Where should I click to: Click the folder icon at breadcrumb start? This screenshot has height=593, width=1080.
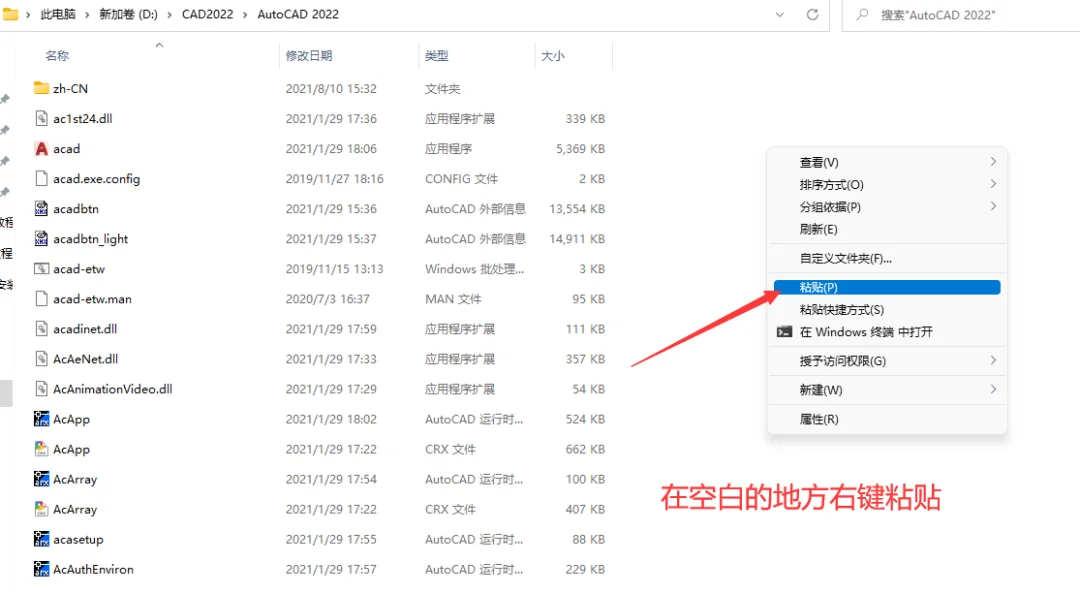[14, 14]
